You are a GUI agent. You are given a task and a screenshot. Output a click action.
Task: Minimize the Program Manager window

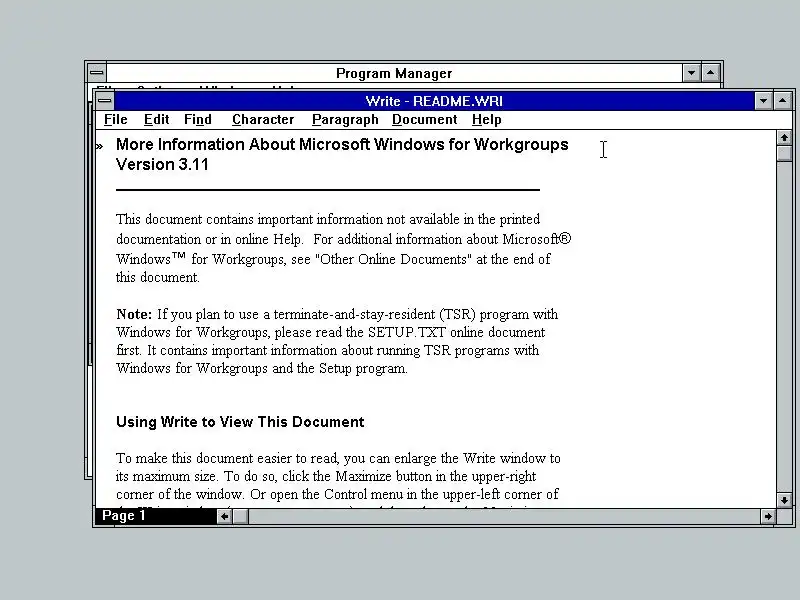[x=691, y=73]
